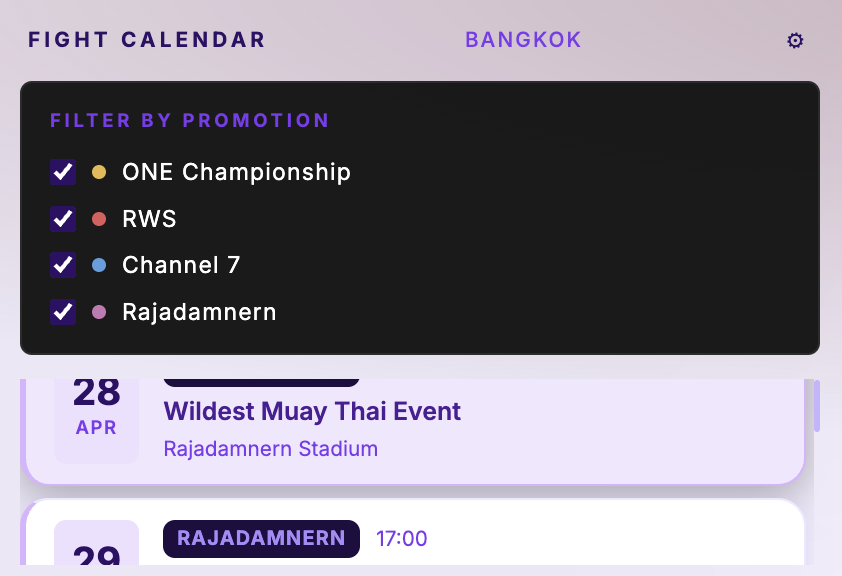Click the blue Channel 7 promotion dot

(98, 265)
